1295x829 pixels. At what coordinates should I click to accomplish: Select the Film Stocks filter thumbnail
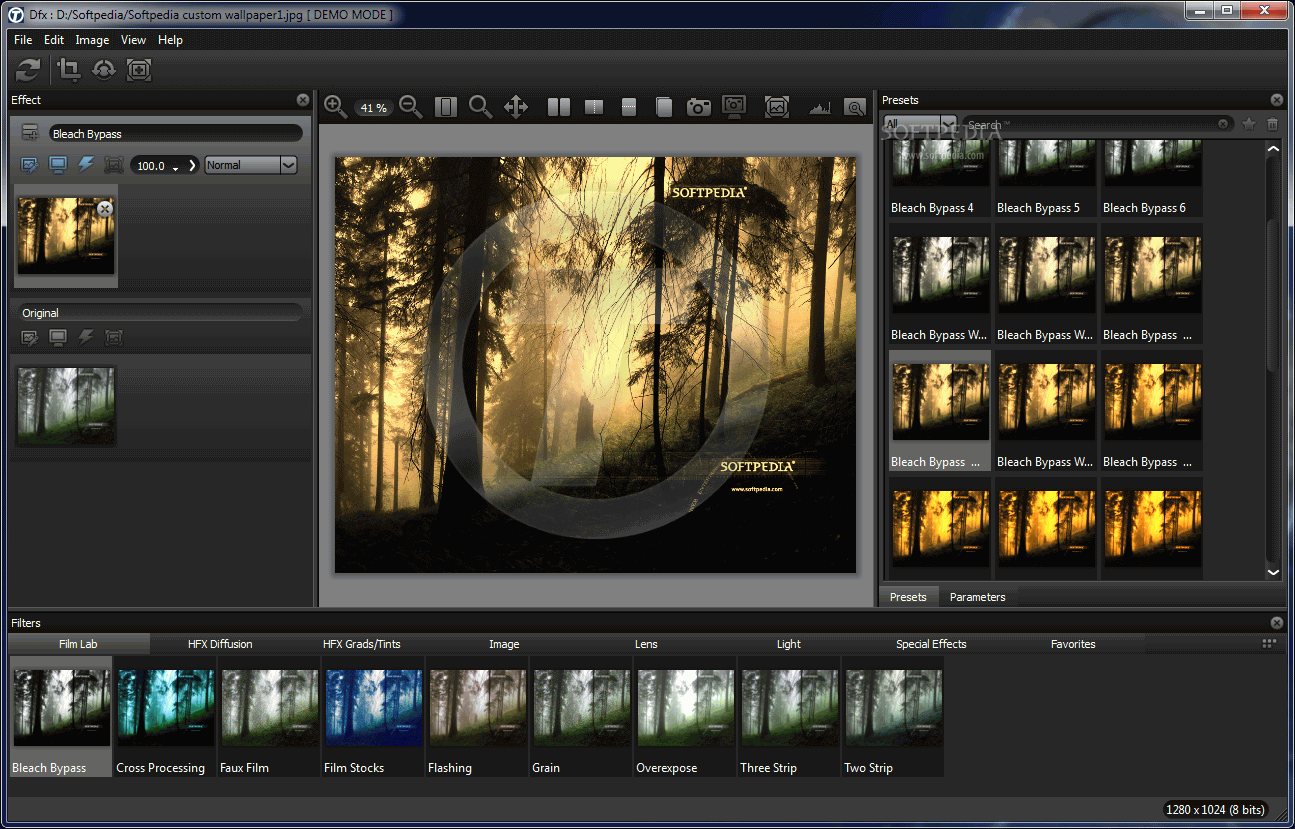coord(373,717)
